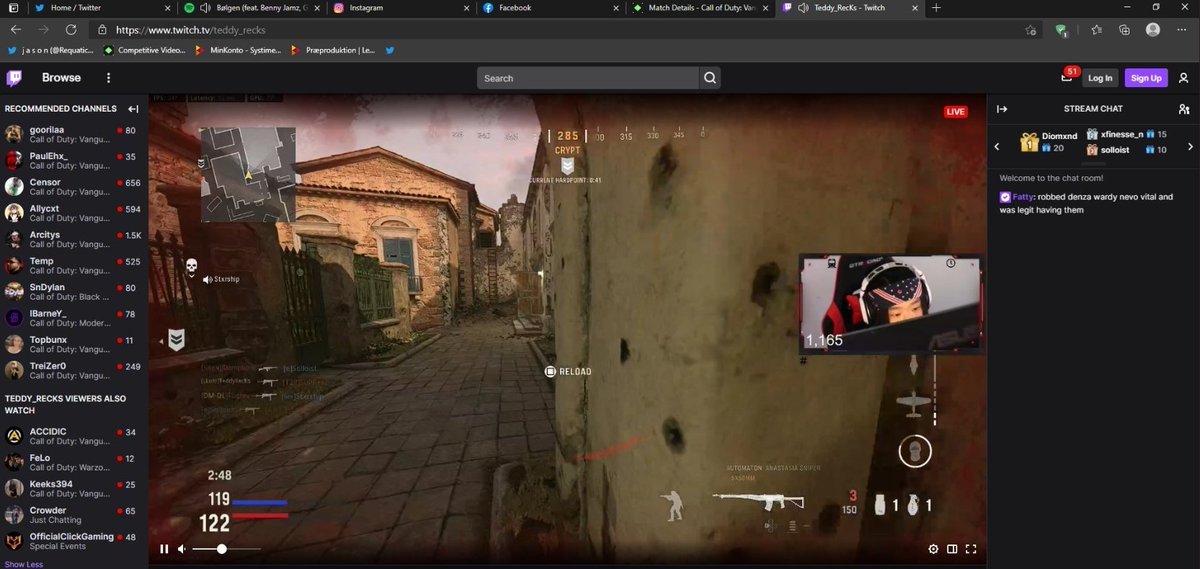Open the Twitch notifications inbox with 51 badge

tap(1068, 78)
